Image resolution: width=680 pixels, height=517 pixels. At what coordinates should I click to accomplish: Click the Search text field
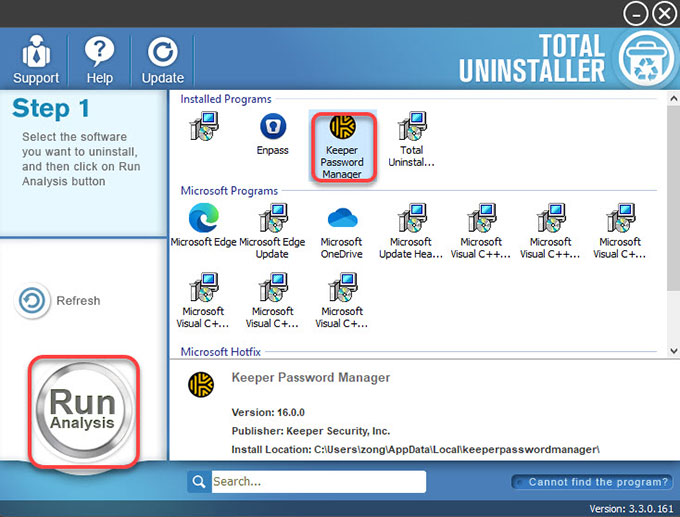click(x=318, y=481)
